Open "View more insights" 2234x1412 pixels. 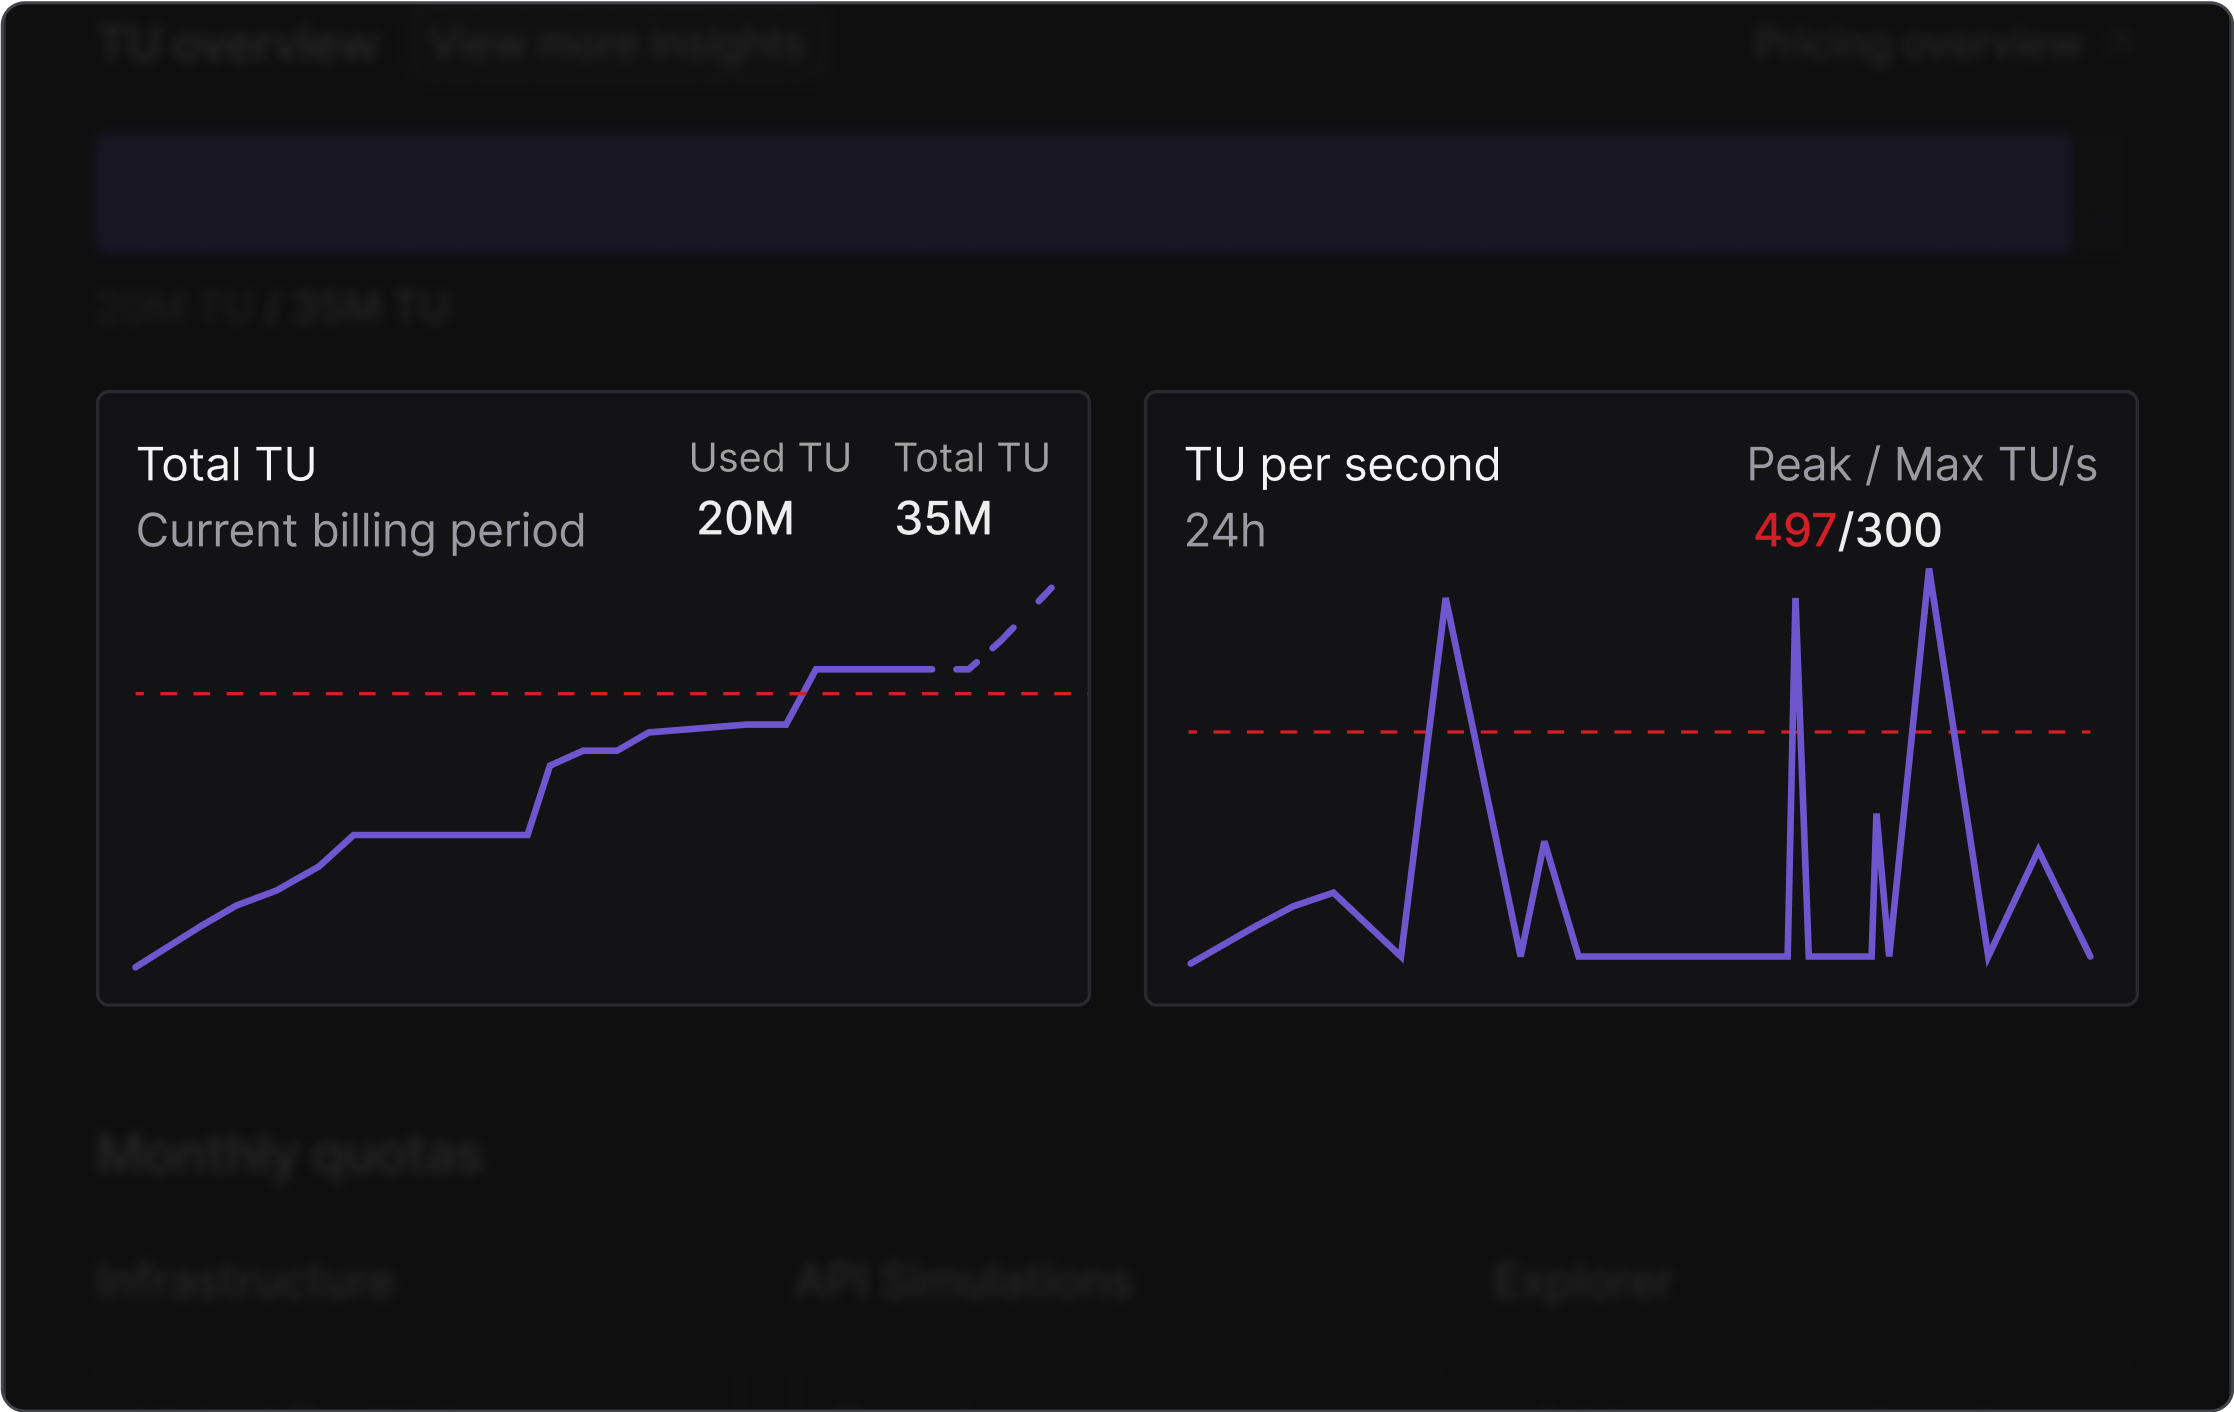point(615,45)
